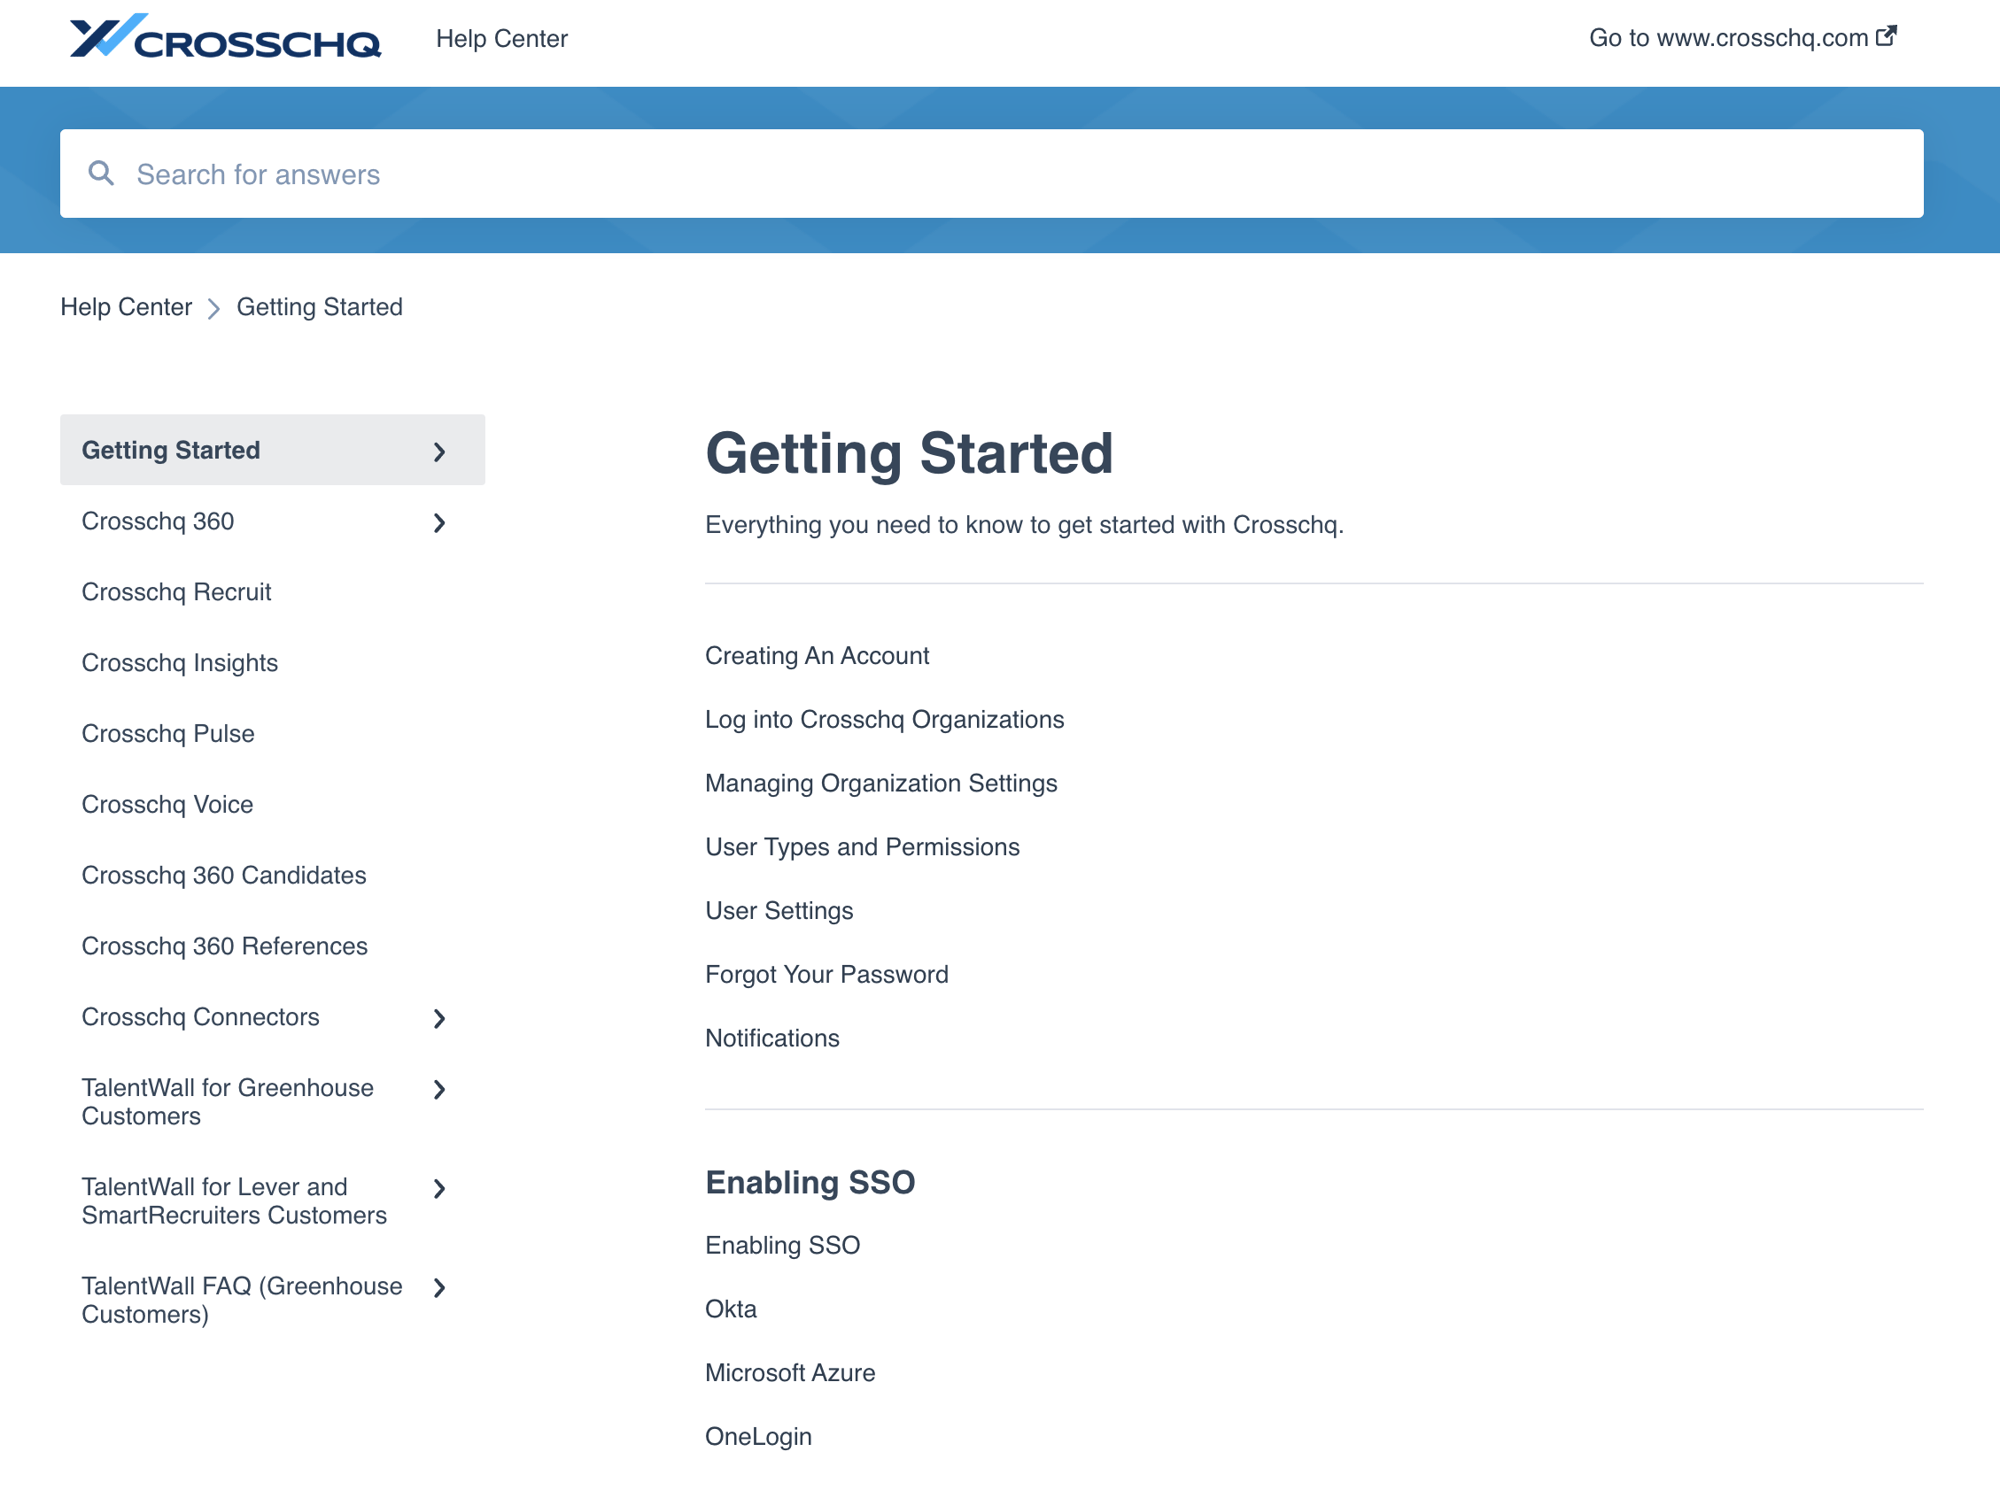
Task: Expand the Crosschq Connectors chevron
Action: click(439, 1019)
